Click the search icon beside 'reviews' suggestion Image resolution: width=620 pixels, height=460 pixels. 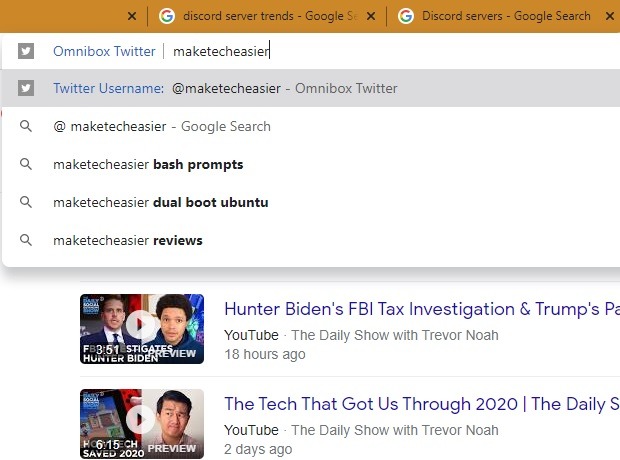[26, 240]
